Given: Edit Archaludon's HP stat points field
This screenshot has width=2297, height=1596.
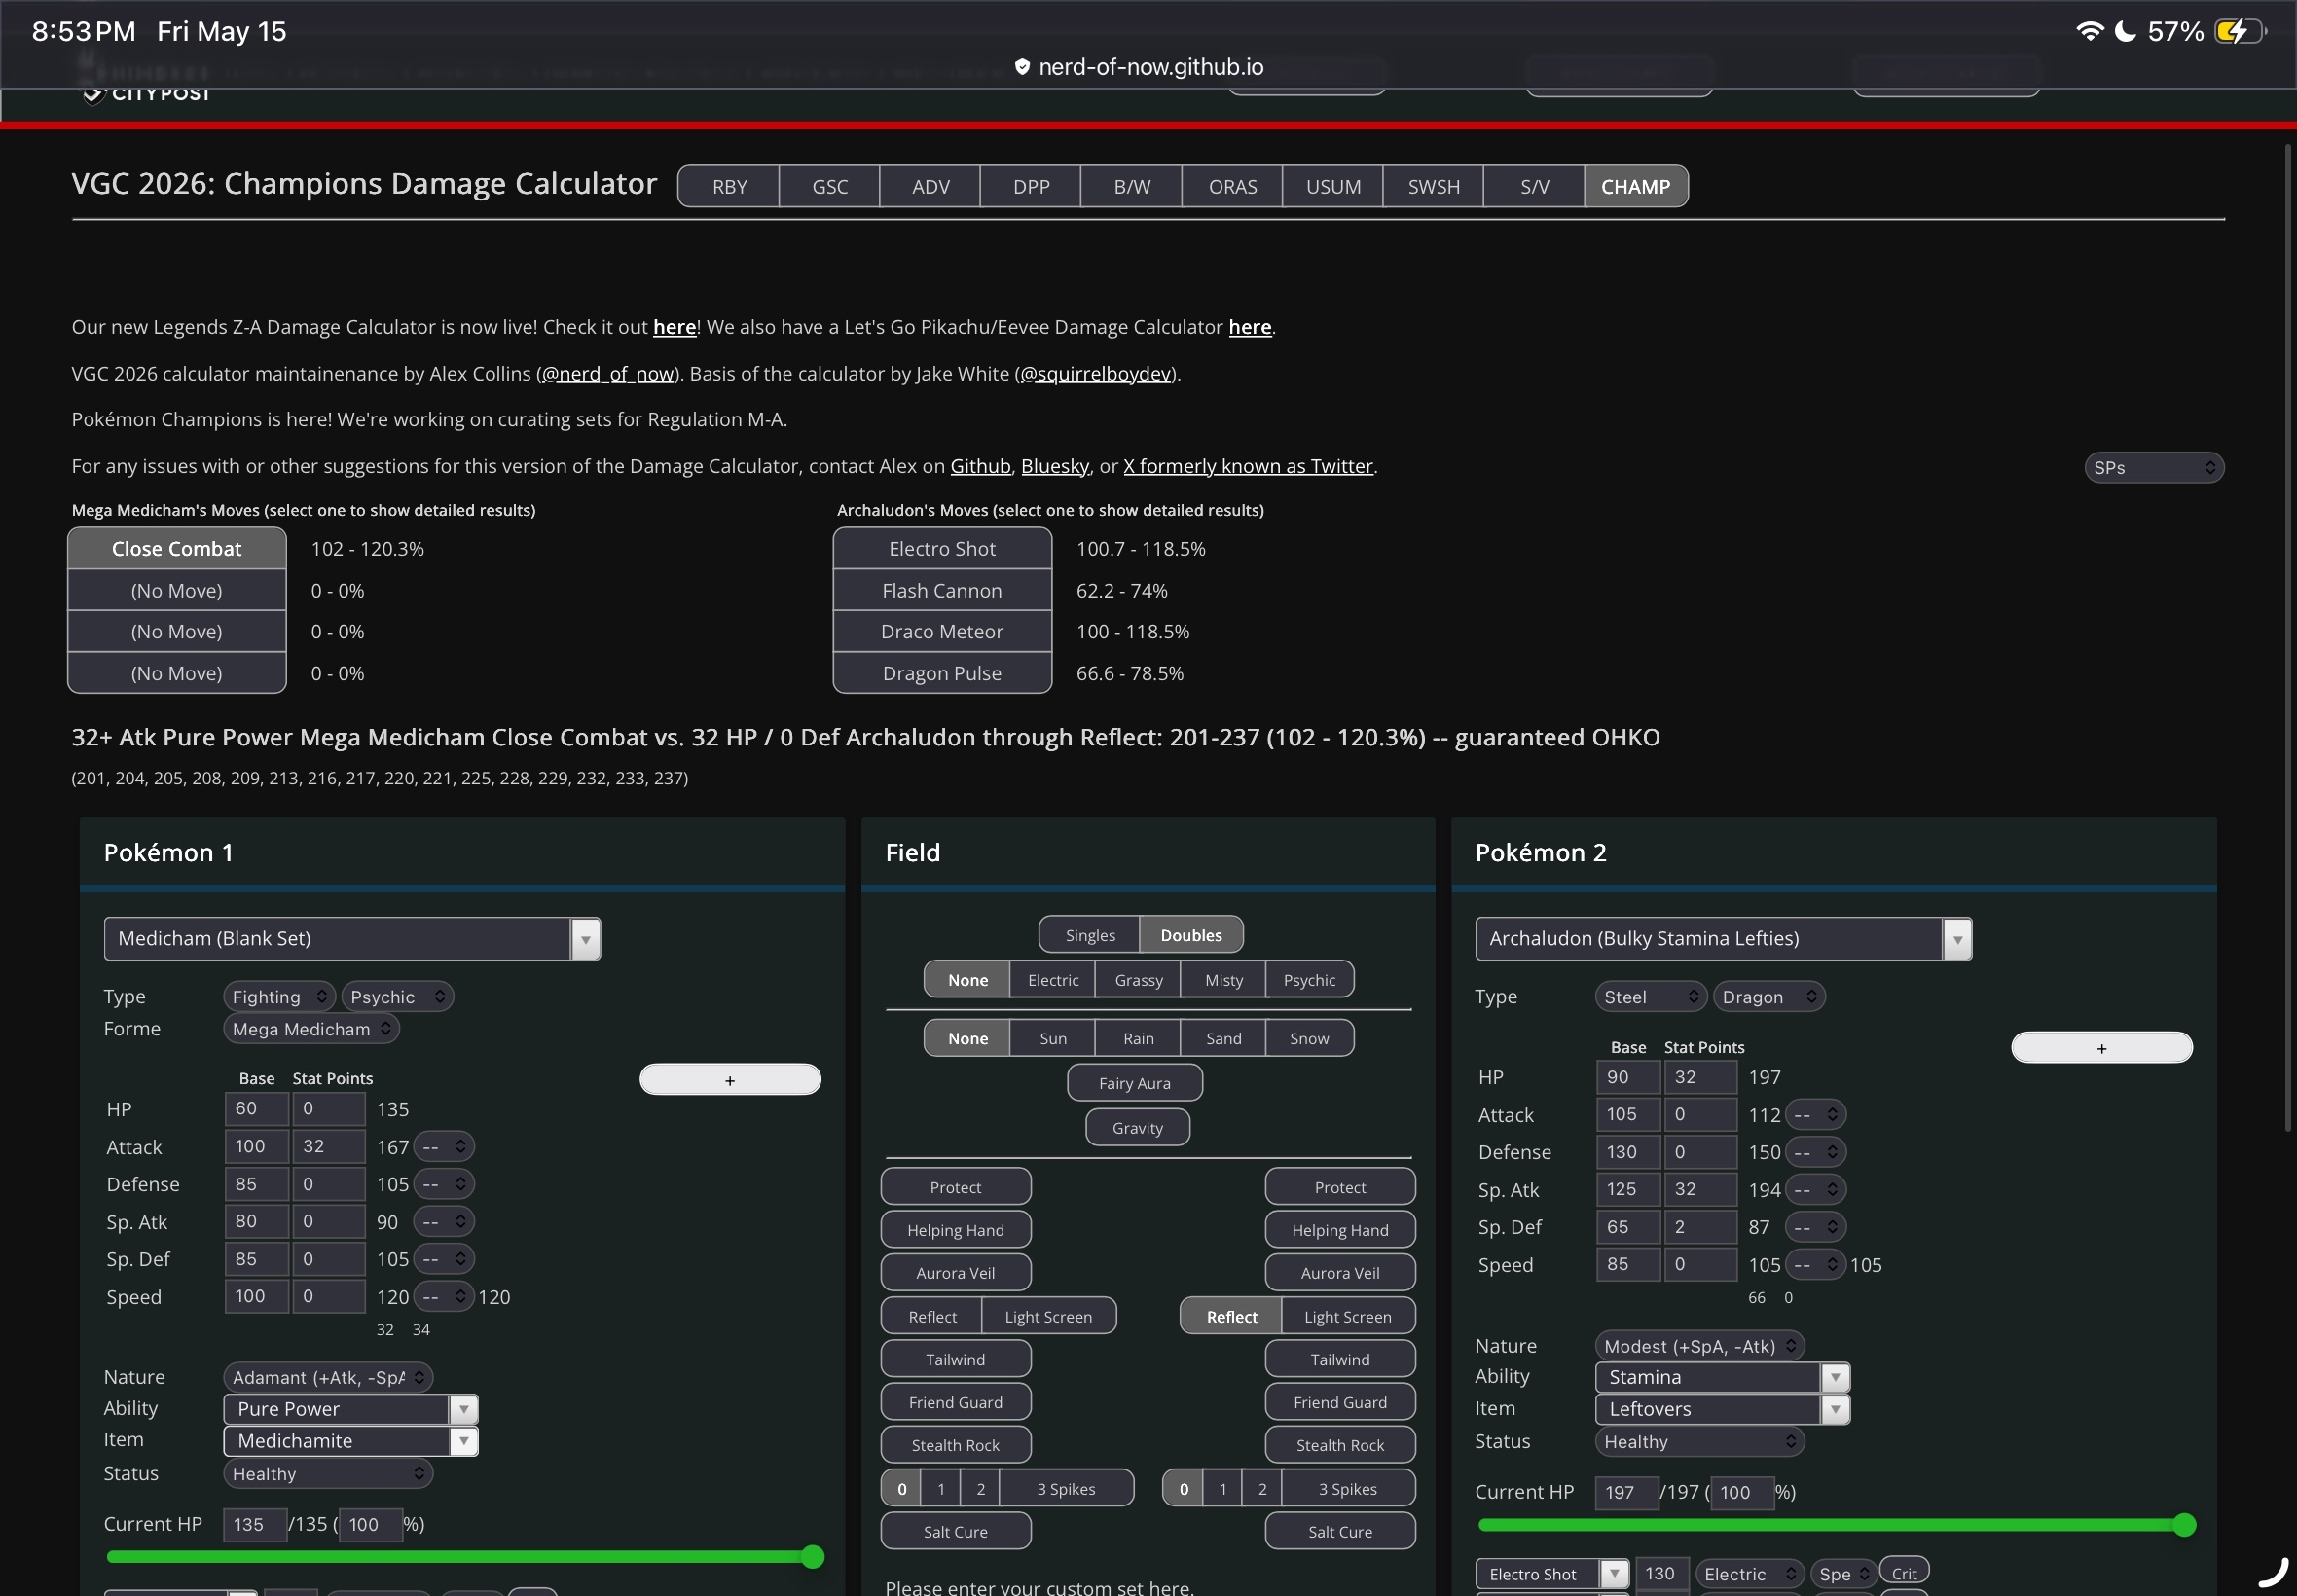Looking at the screenshot, I should (x=1700, y=1077).
